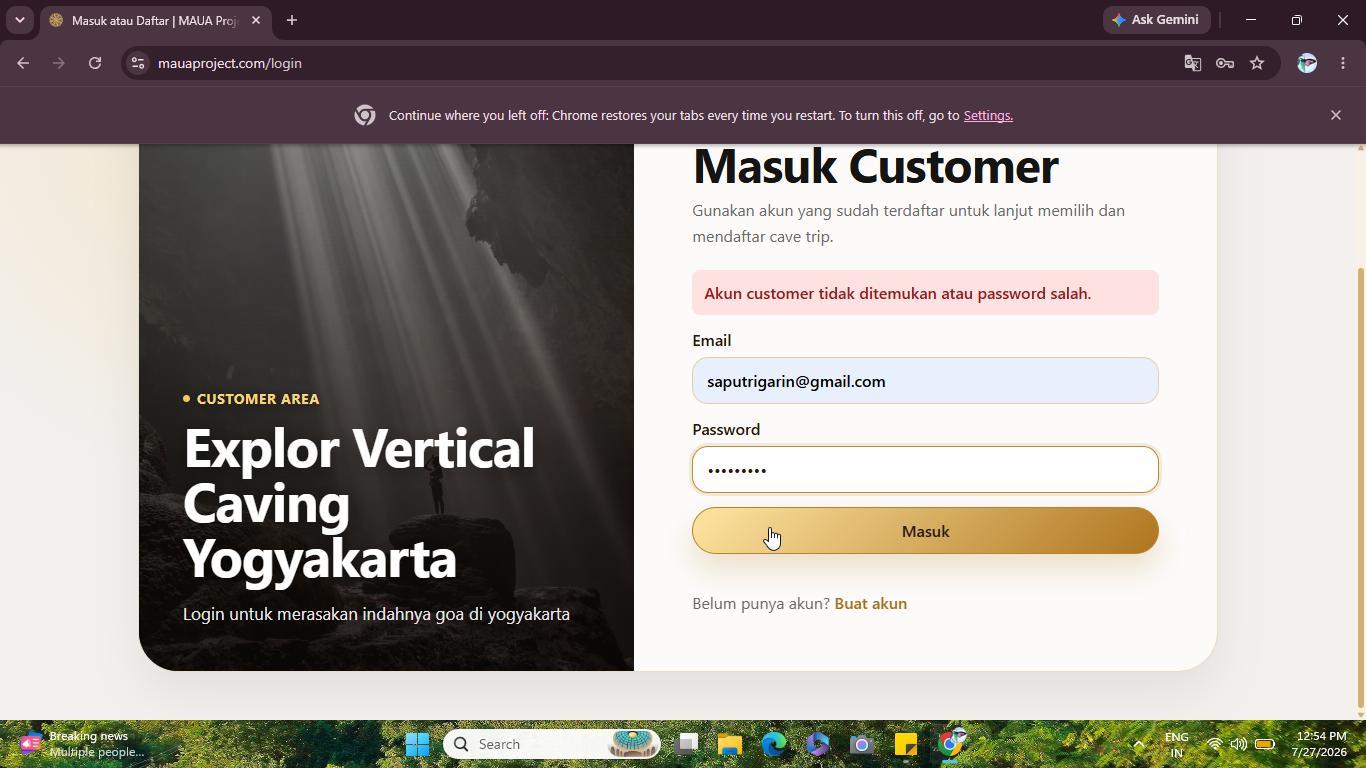This screenshot has height=768, width=1366.
Task: Open a new tab with the plus button
Action: [x=292, y=20]
